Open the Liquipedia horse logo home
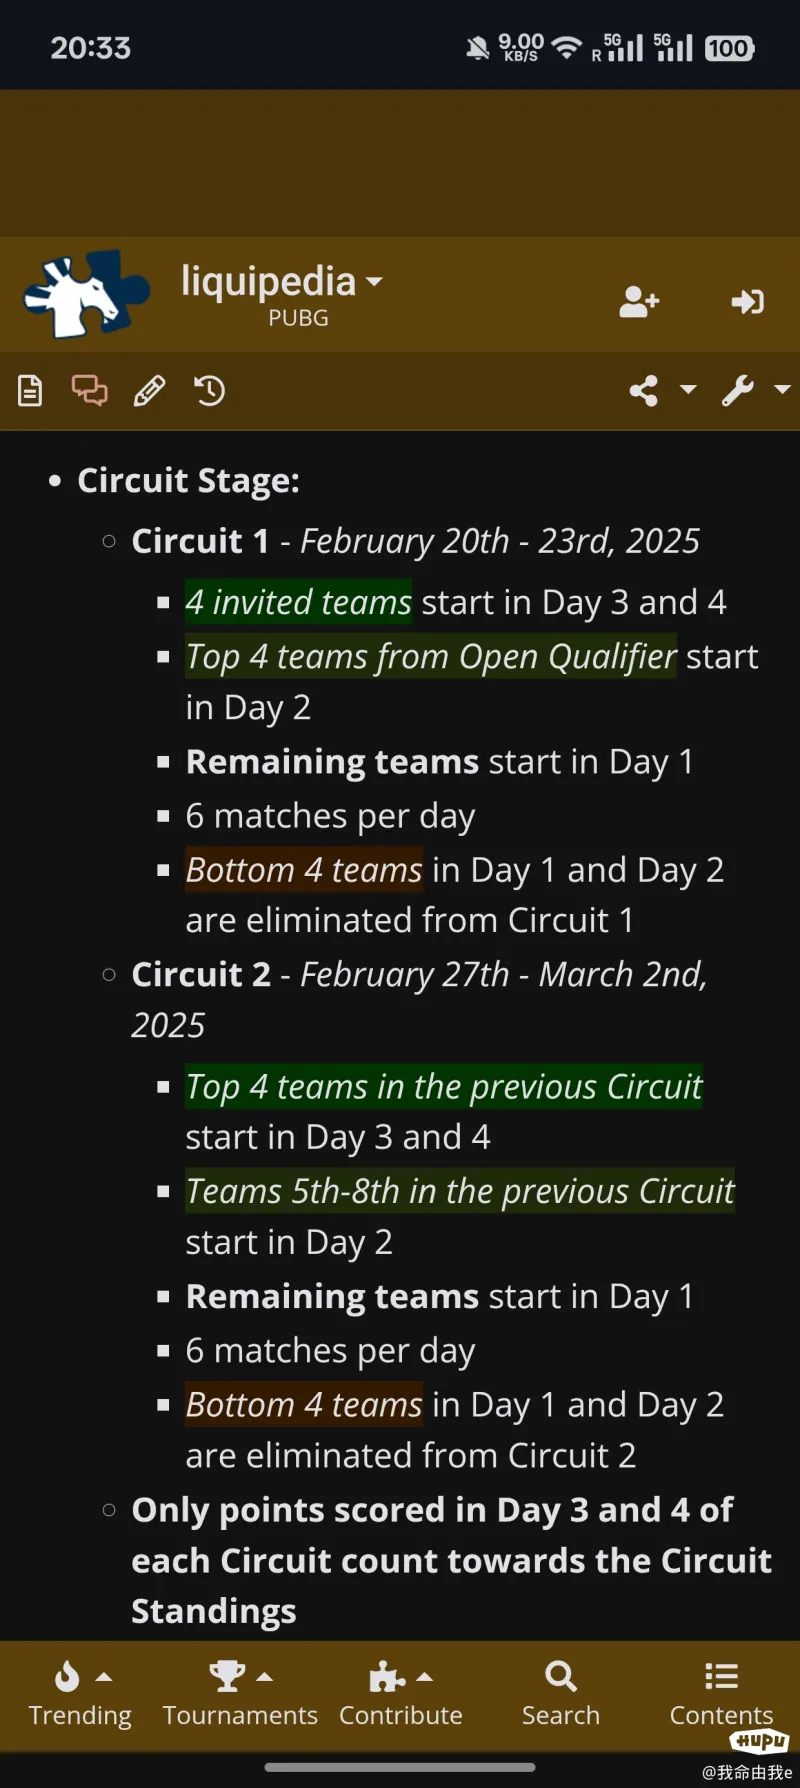 click(x=86, y=294)
